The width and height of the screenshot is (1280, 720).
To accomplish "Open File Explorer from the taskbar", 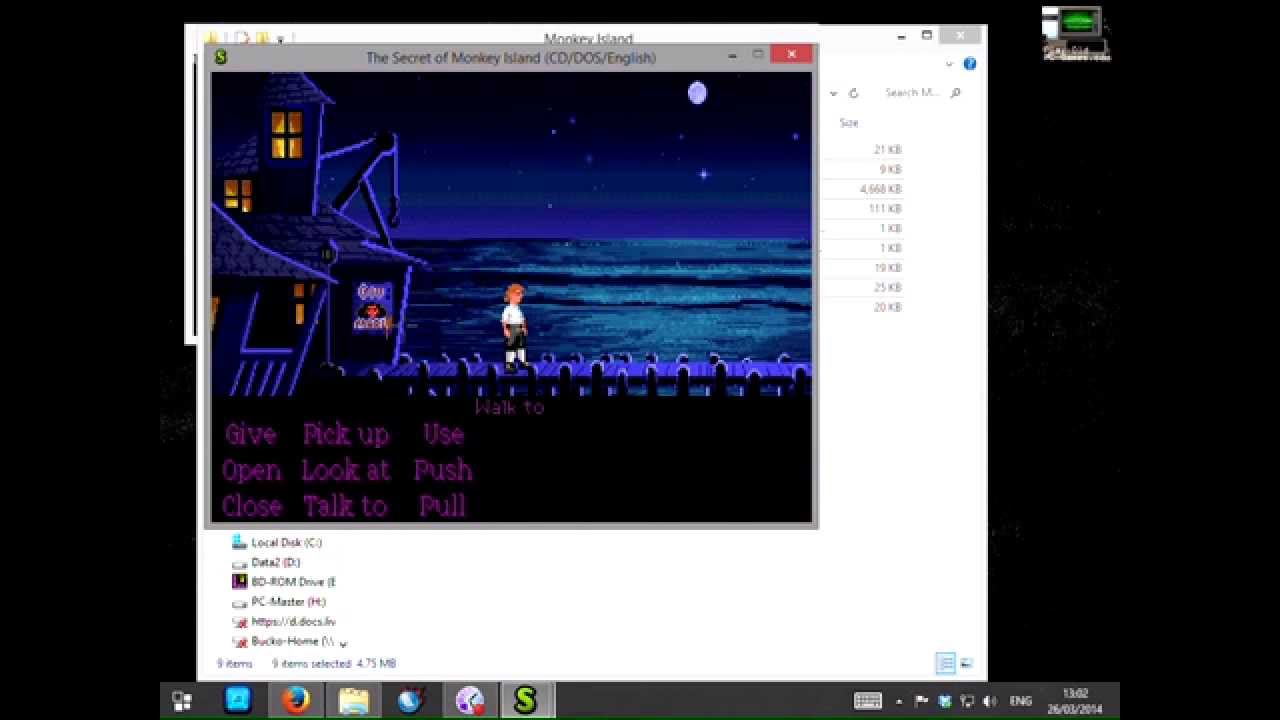I will coord(353,701).
